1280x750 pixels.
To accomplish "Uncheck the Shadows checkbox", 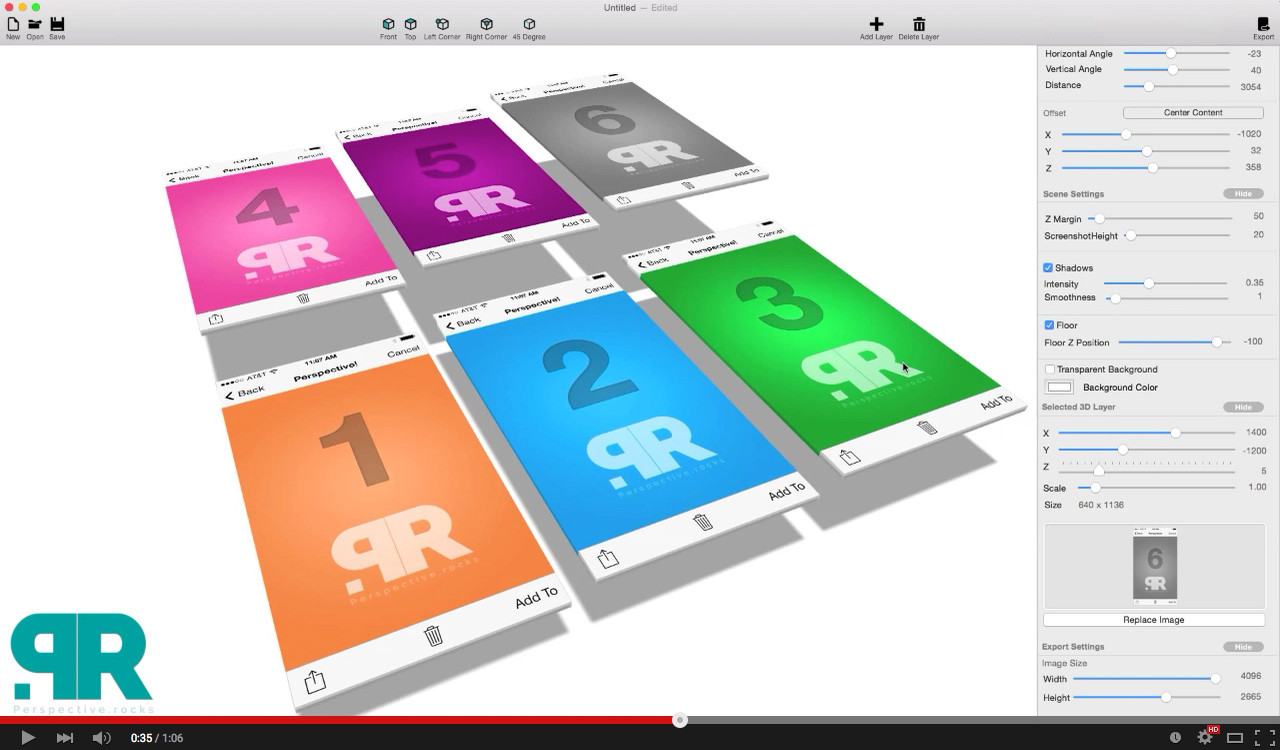I will click(x=1048, y=268).
